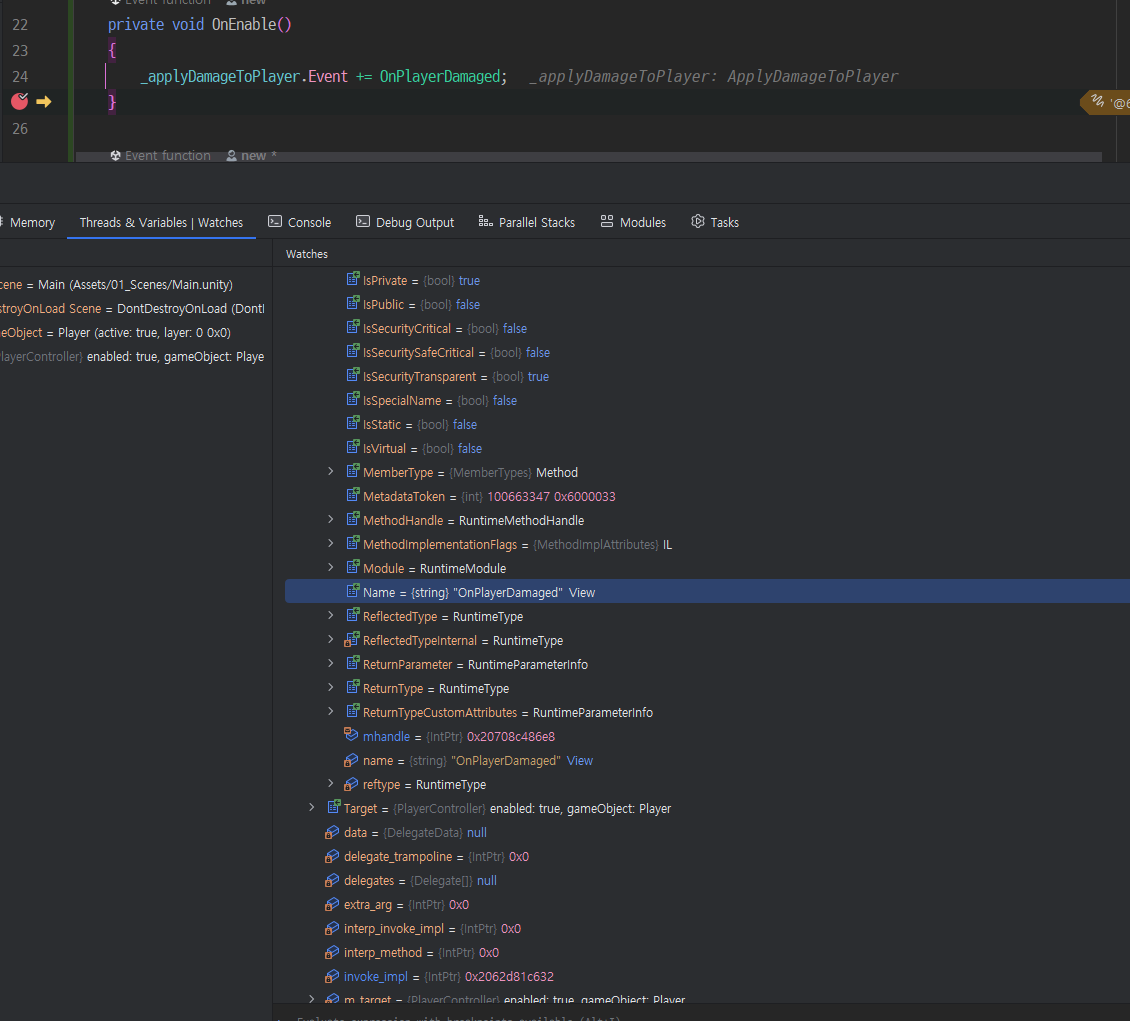Click the IsPrivate property icon

352,280
